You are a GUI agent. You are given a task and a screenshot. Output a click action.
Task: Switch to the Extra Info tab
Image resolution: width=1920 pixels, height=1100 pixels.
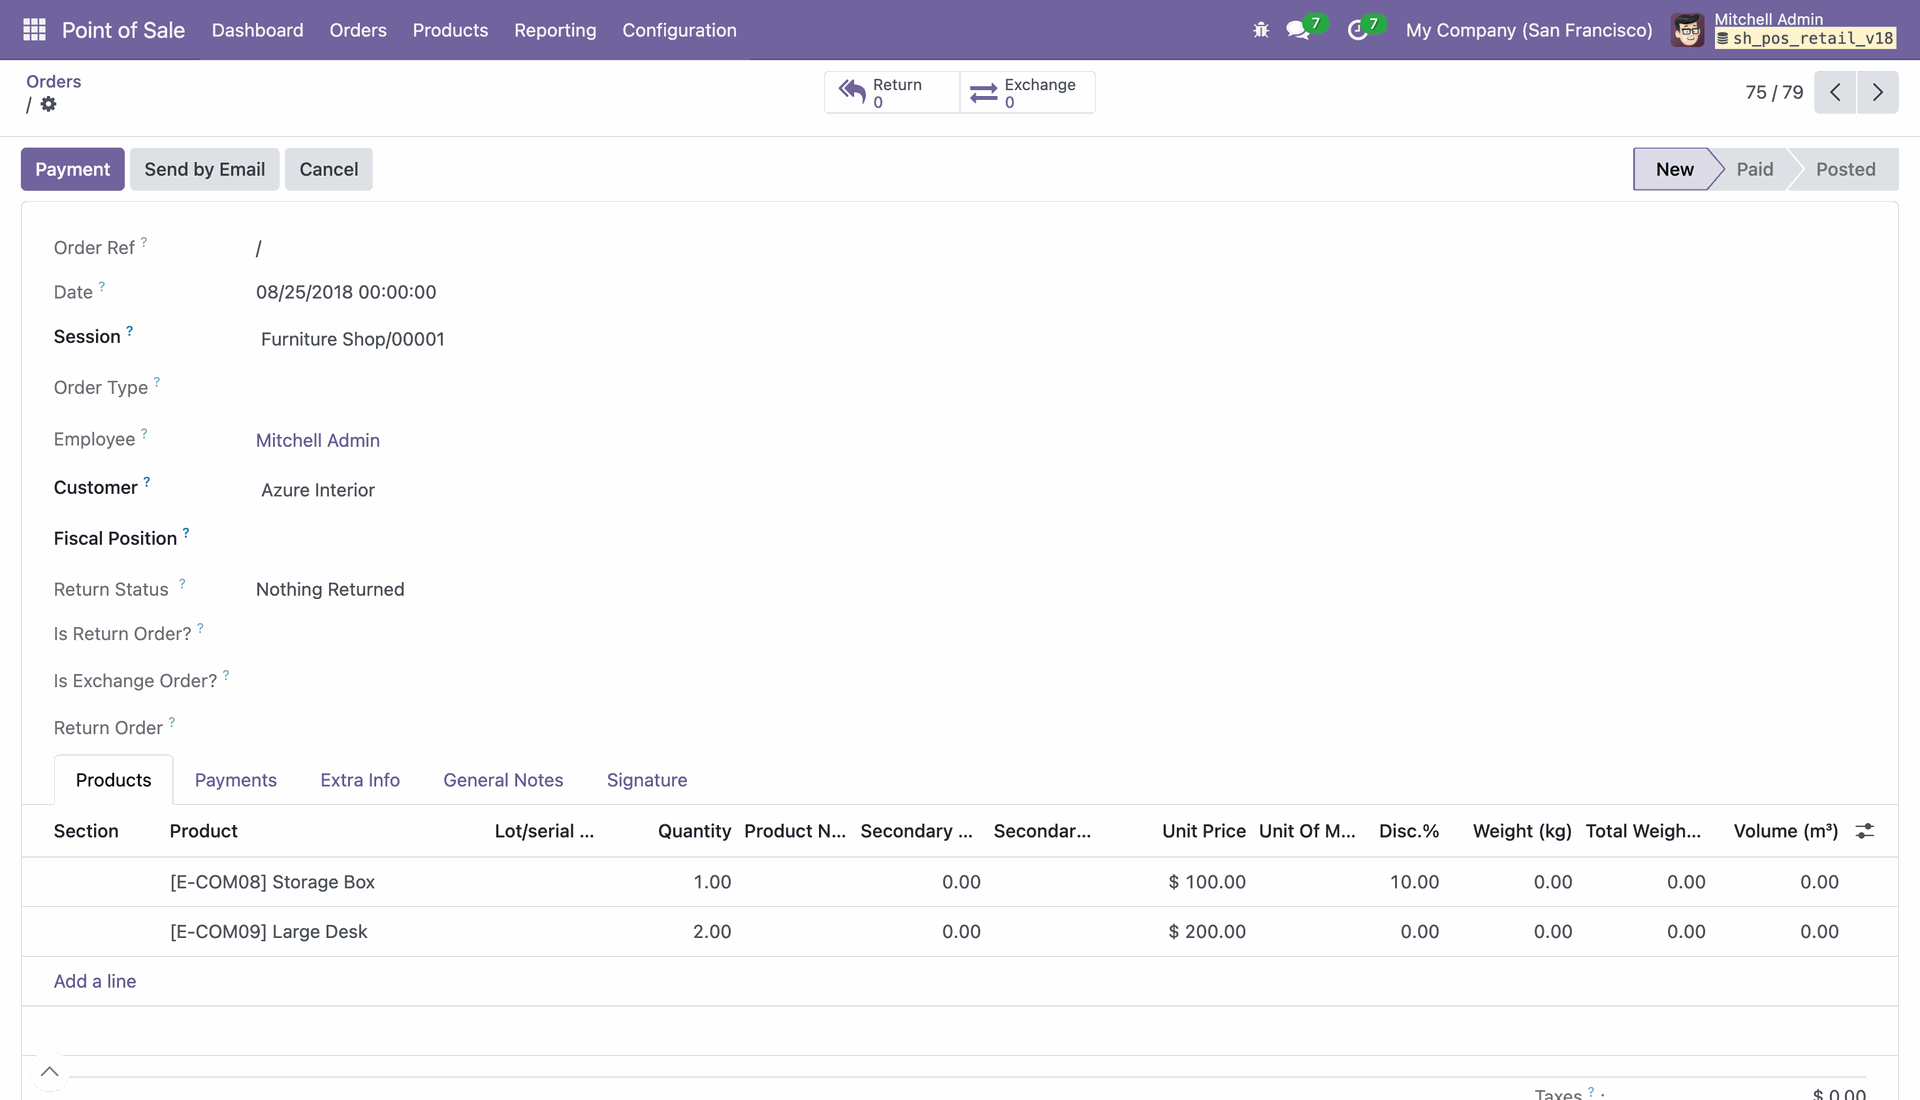(x=360, y=780)
